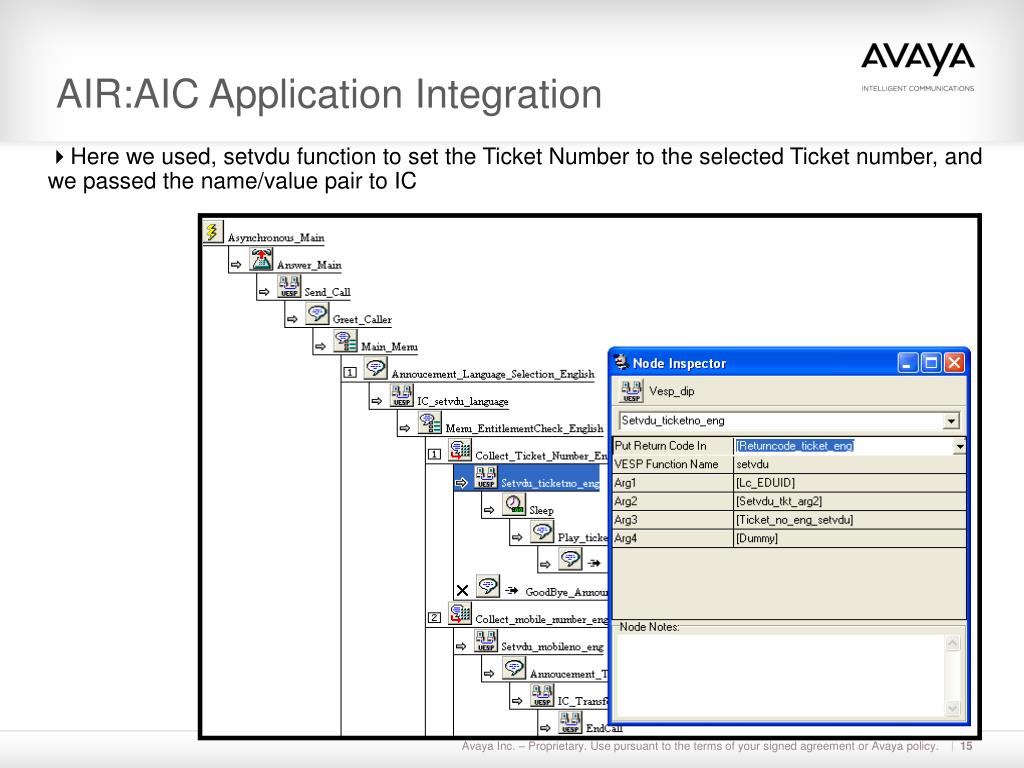1024x768 pixels.
Task: Select the Setvdu_ticketno_eng VESP icon
Action: 486,477
